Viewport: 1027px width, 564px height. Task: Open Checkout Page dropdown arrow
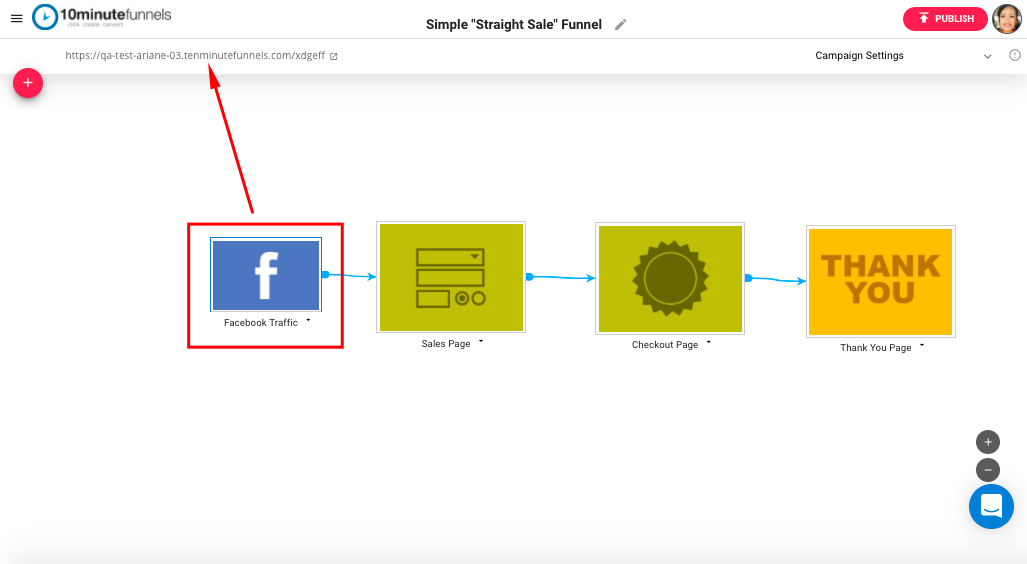[x=709, y=343]
